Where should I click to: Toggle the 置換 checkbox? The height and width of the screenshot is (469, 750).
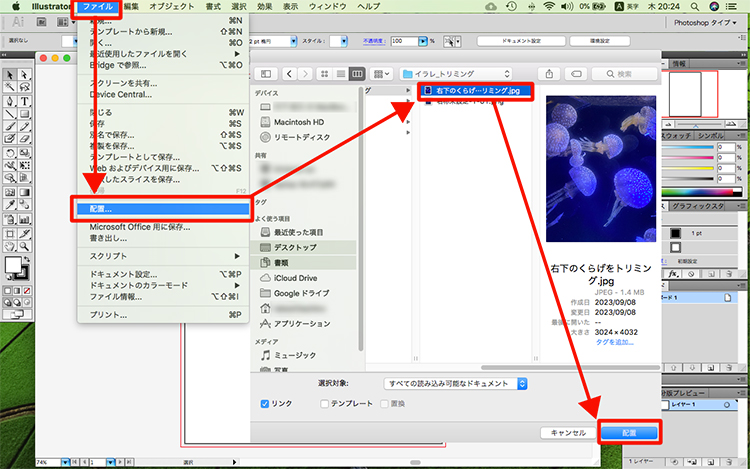pos(384,403)
